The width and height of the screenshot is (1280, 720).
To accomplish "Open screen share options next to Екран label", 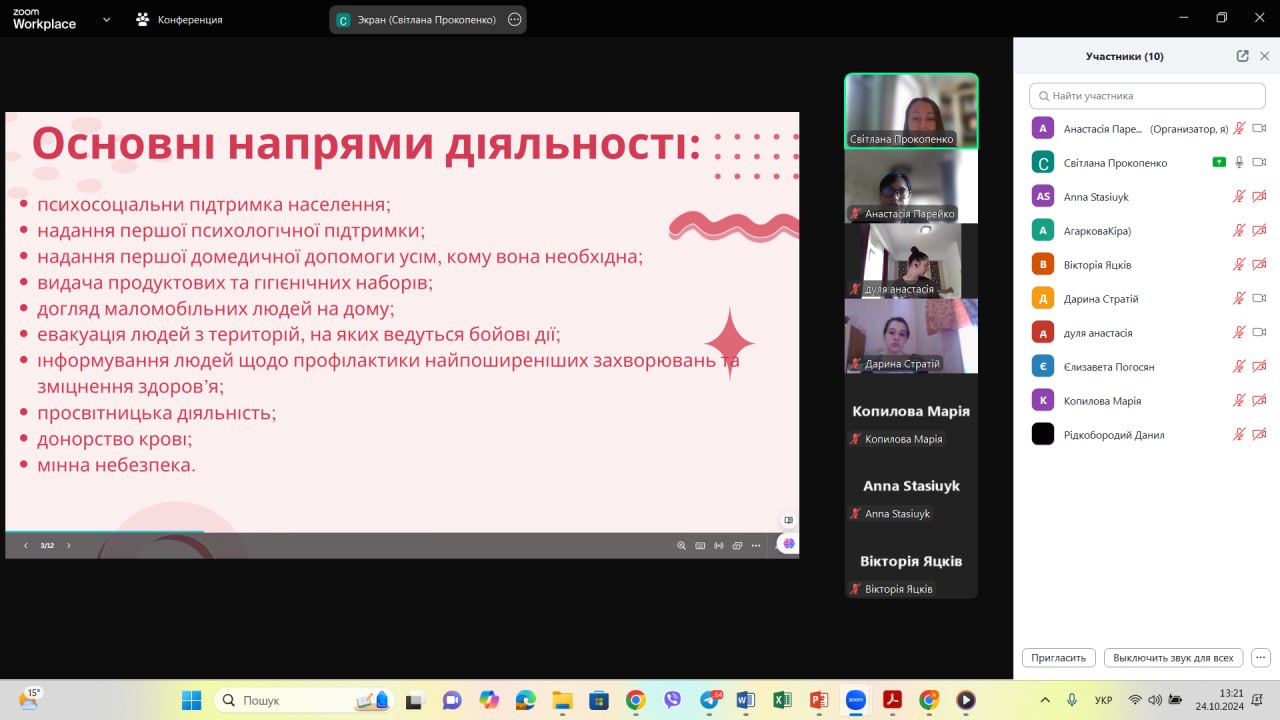I will tap(514, 19).
